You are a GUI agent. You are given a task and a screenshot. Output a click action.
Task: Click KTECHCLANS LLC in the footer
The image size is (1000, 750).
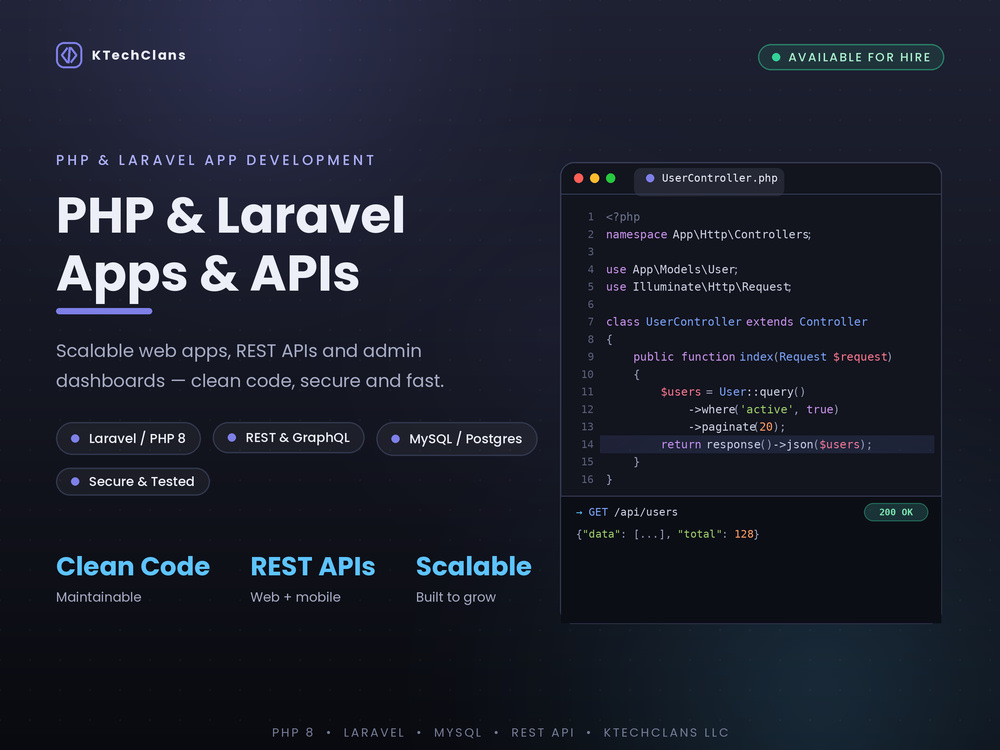tap(666, 733)
